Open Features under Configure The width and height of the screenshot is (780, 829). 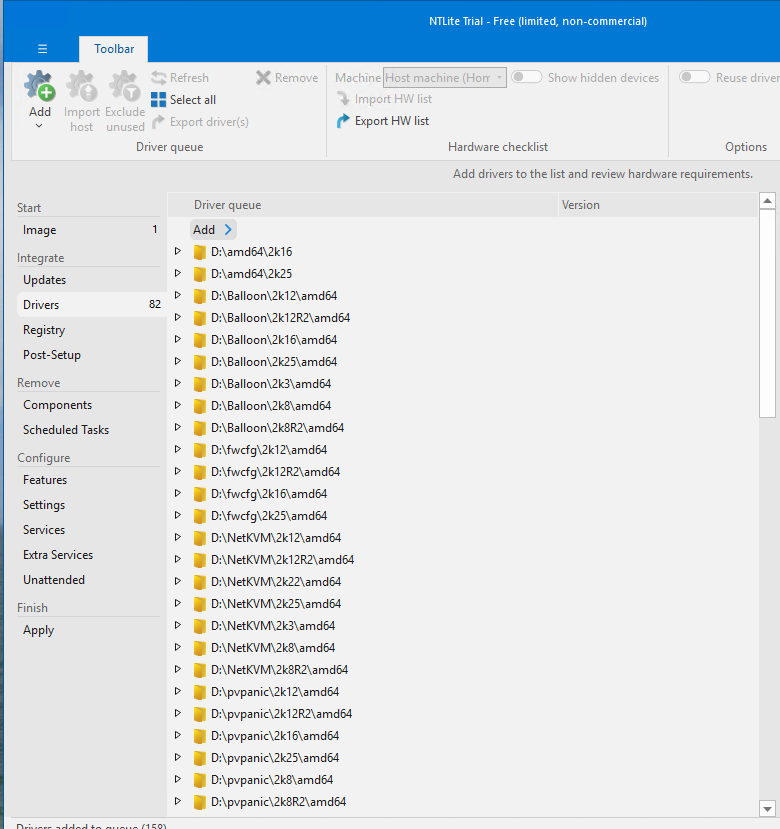[x=90, y=480]
